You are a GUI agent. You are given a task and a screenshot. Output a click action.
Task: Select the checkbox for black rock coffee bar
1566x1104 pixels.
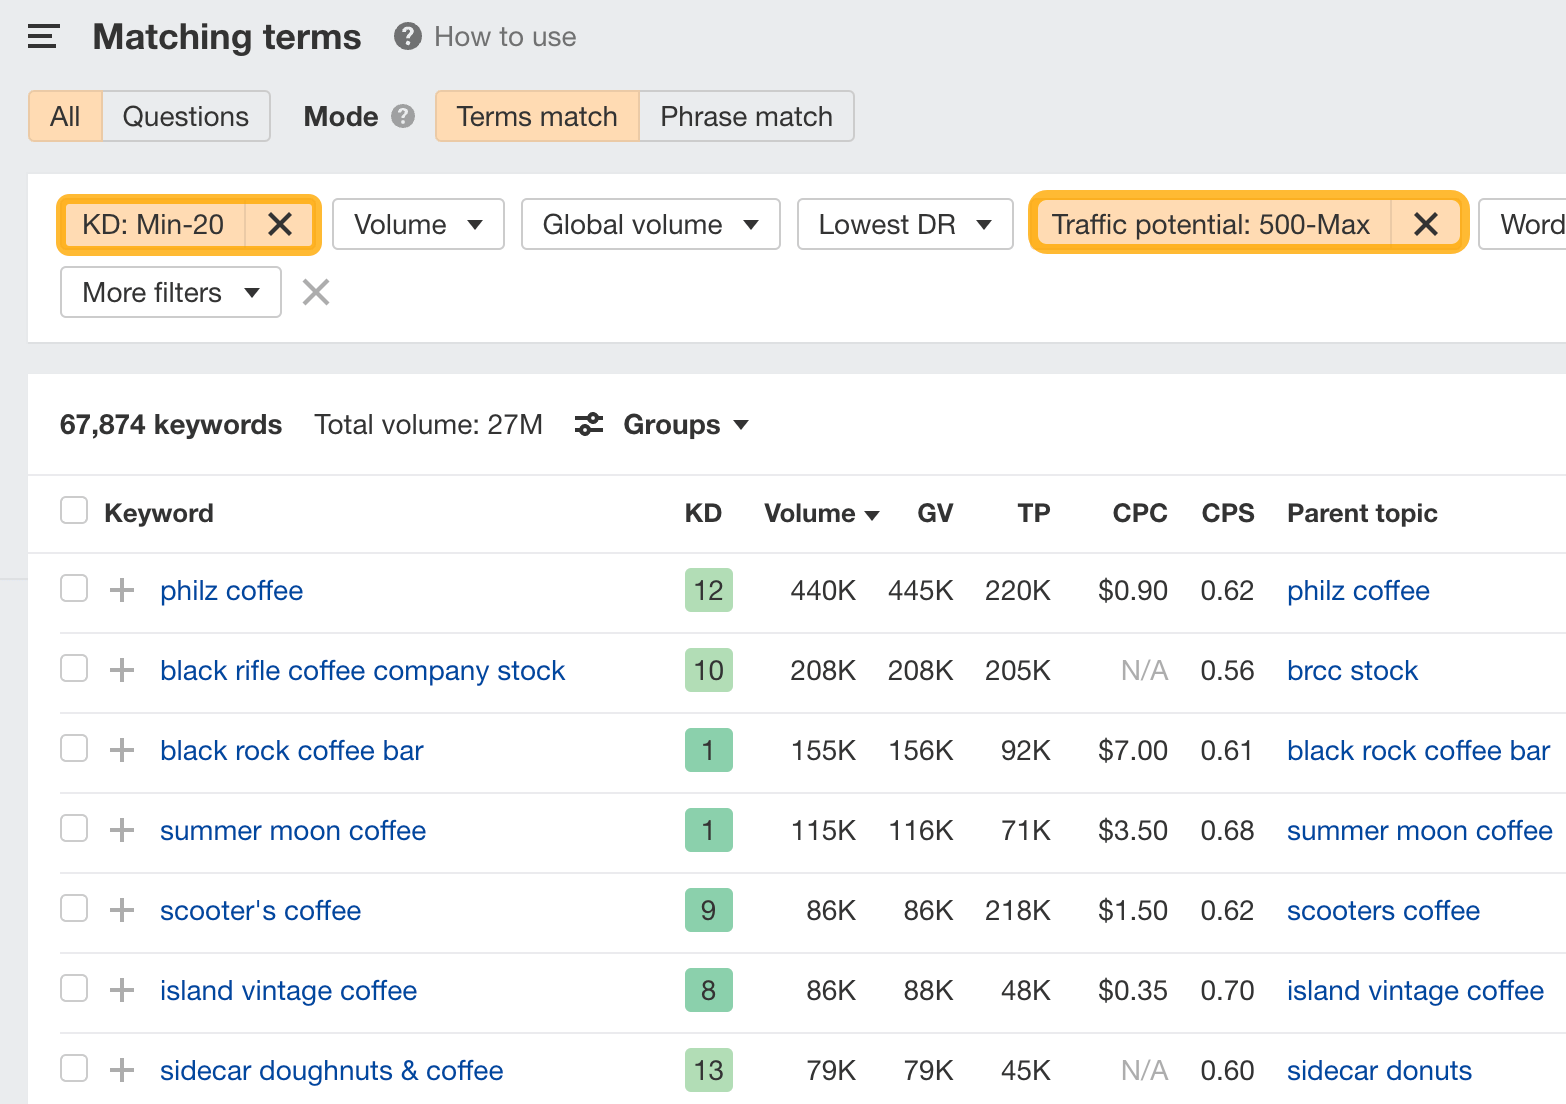pyautogui.click(x=73, y=750)
